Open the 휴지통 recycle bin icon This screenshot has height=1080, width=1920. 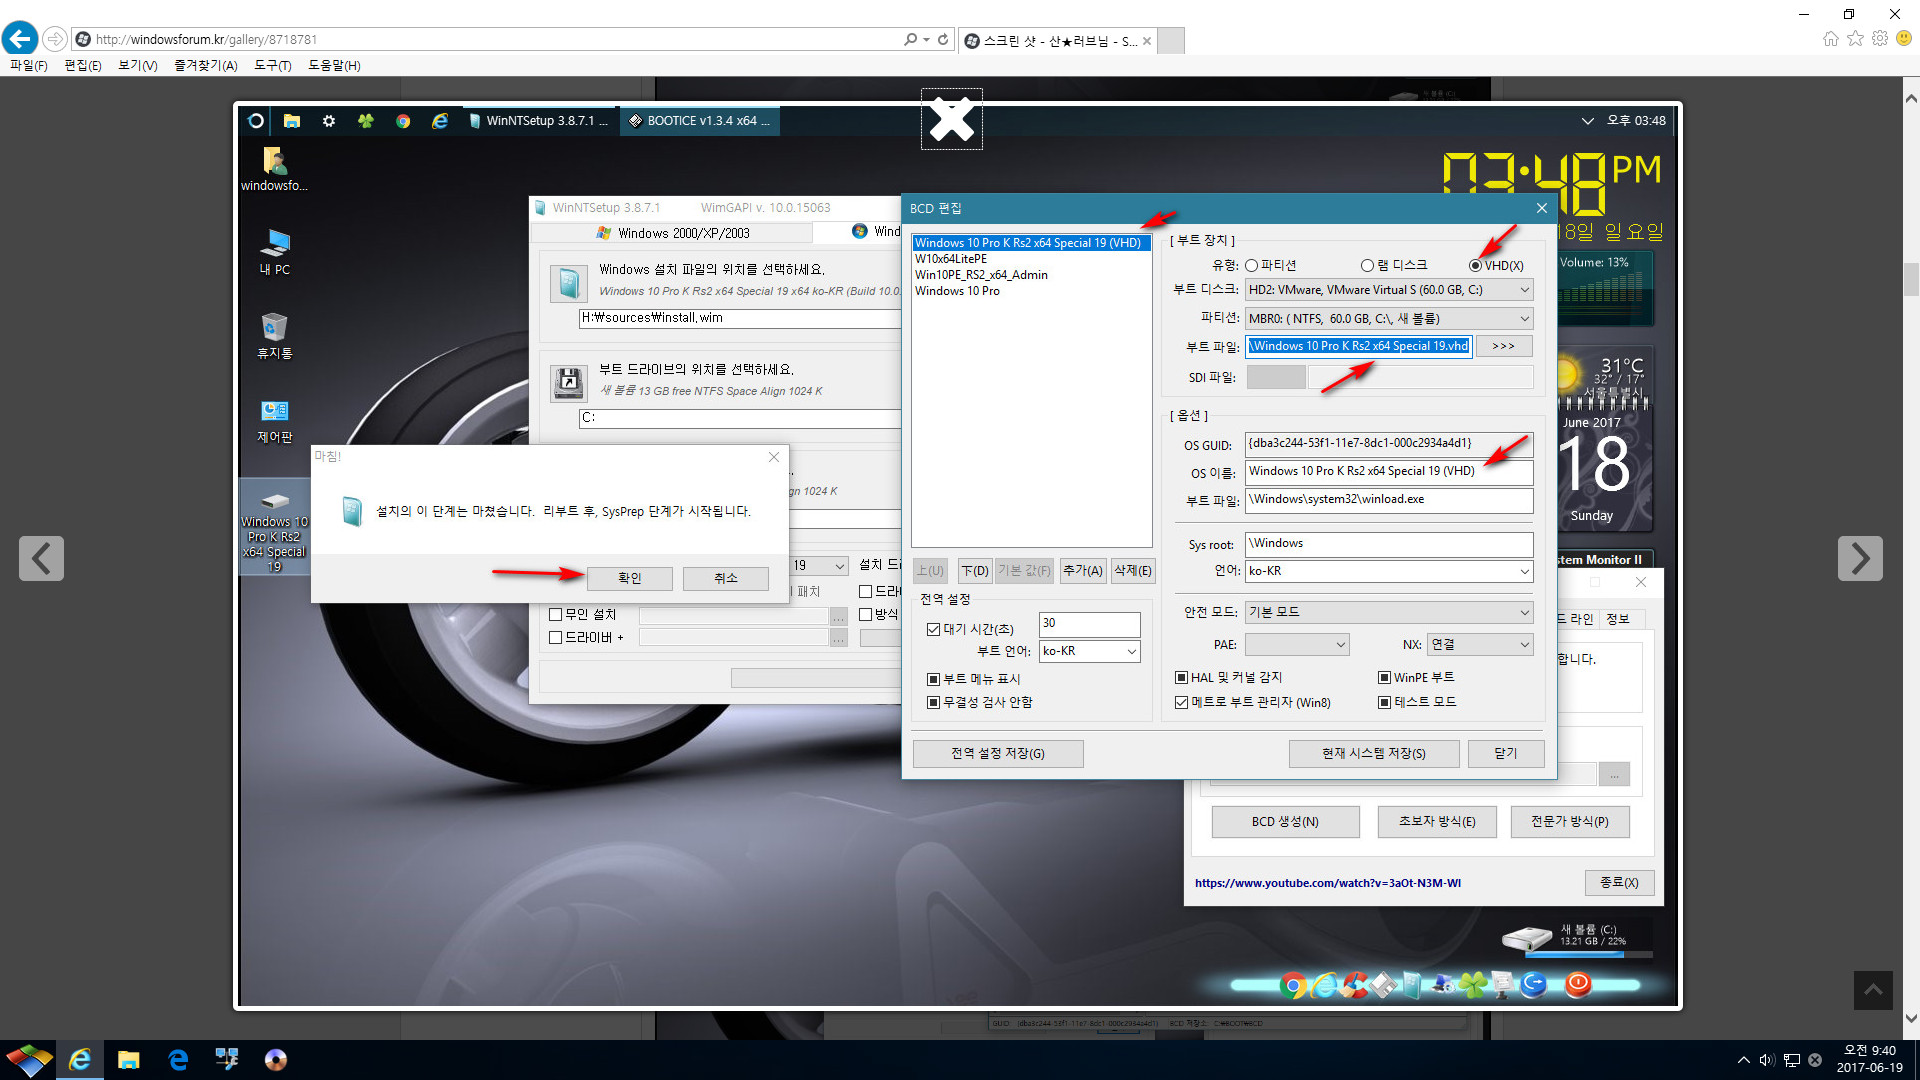click(x=274, y=336)
